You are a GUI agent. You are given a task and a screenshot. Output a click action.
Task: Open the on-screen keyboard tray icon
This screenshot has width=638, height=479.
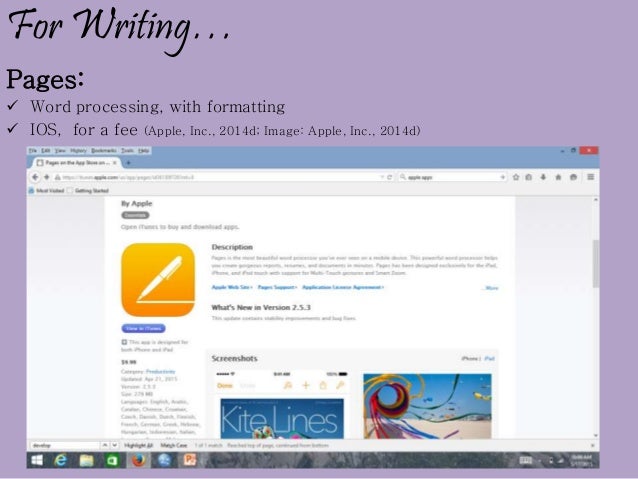pos(525,460)
